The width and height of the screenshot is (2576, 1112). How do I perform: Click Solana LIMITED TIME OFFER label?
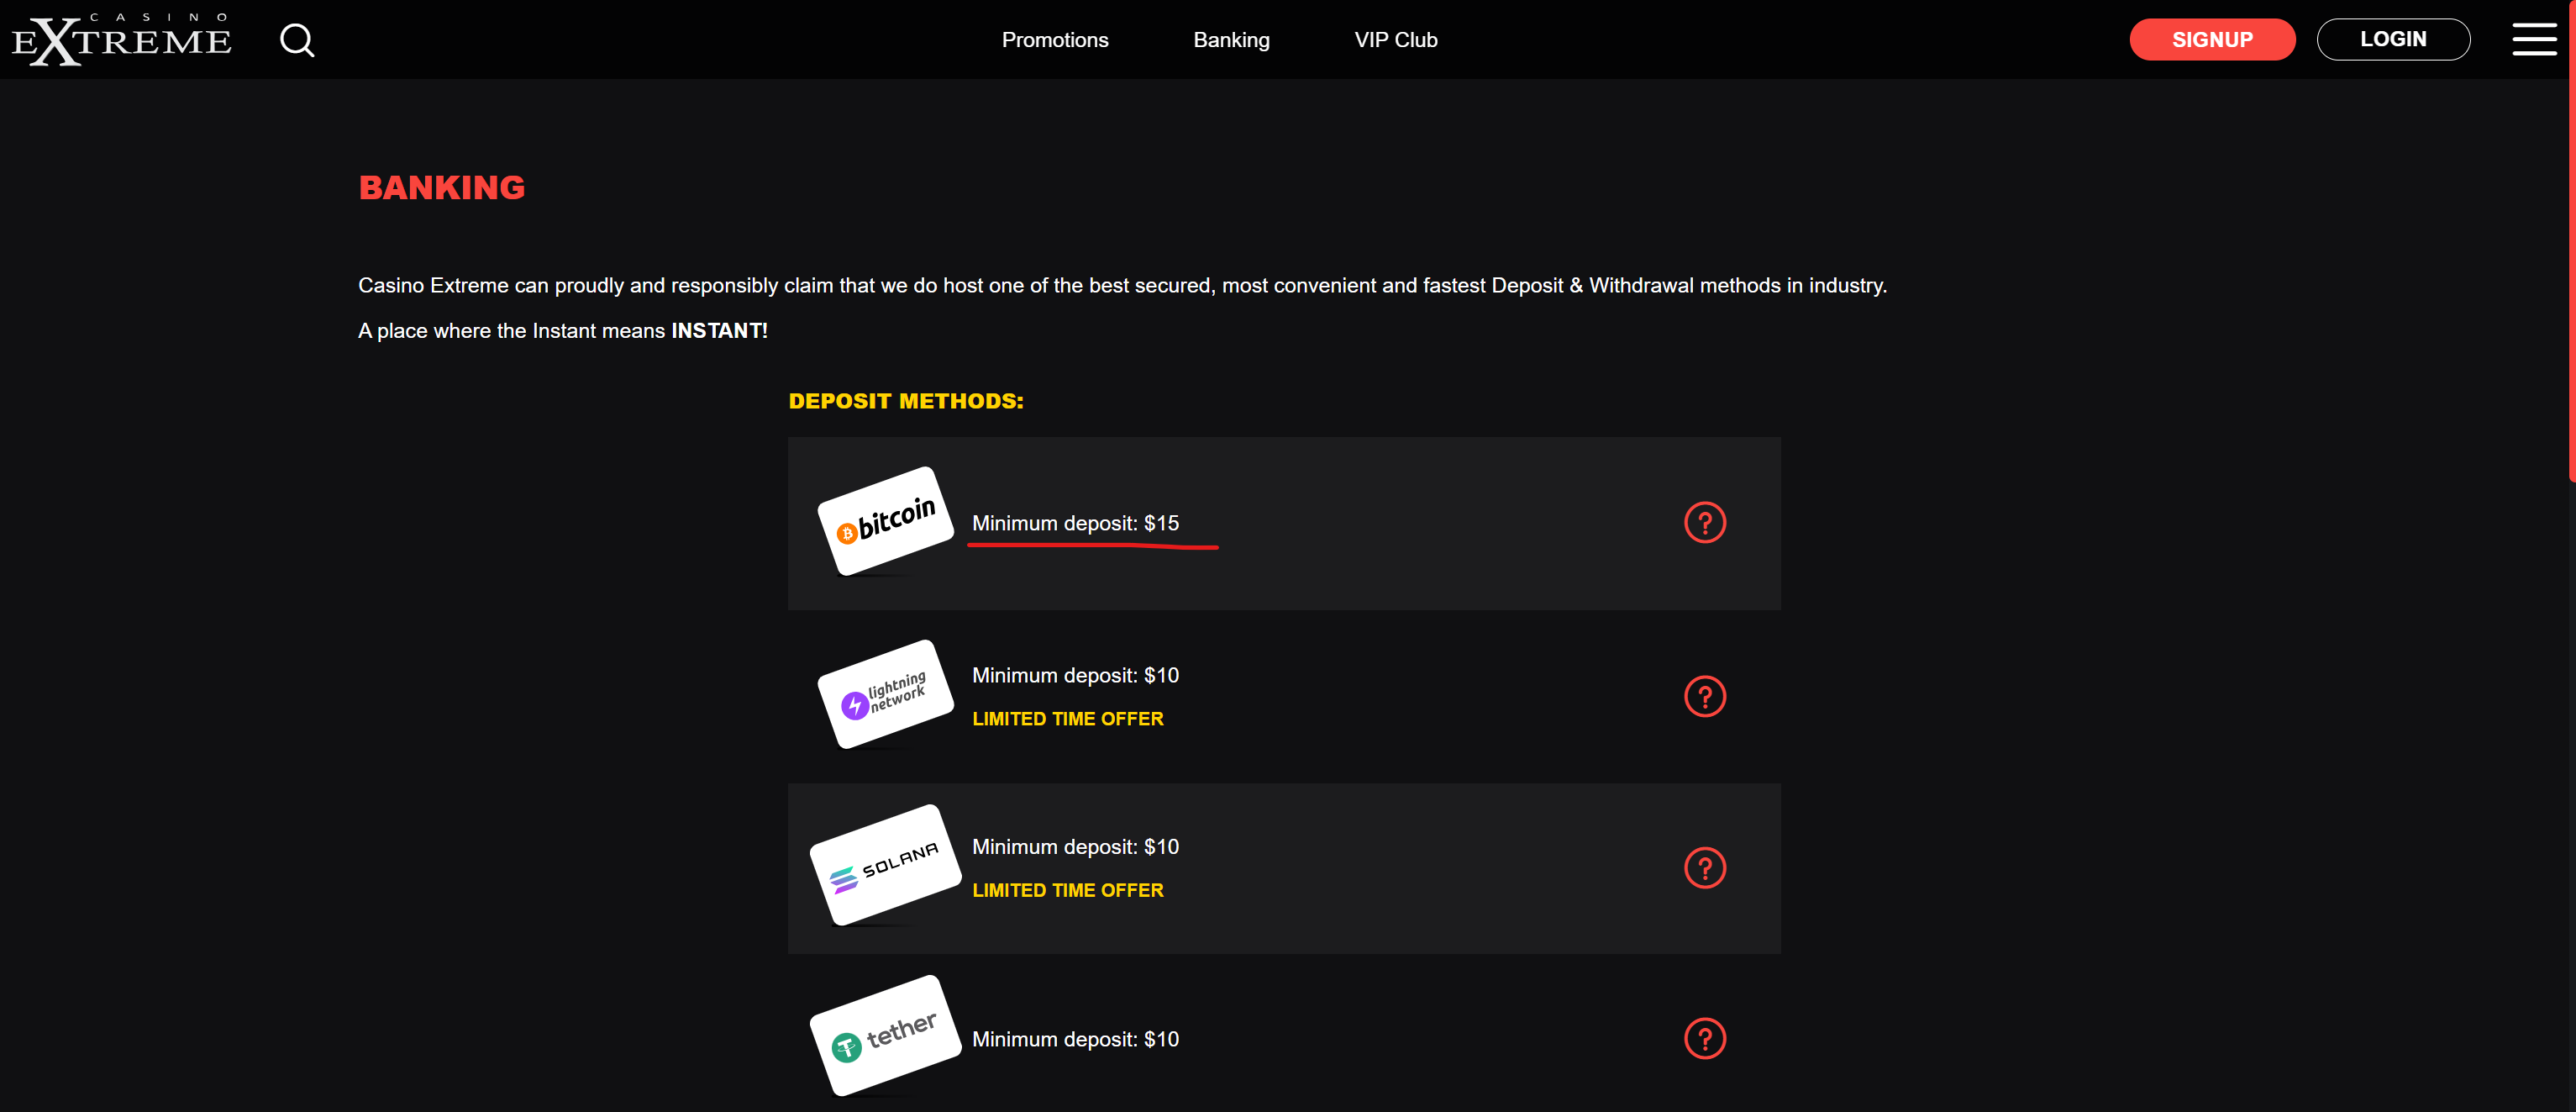click(x=1068, y=890)
